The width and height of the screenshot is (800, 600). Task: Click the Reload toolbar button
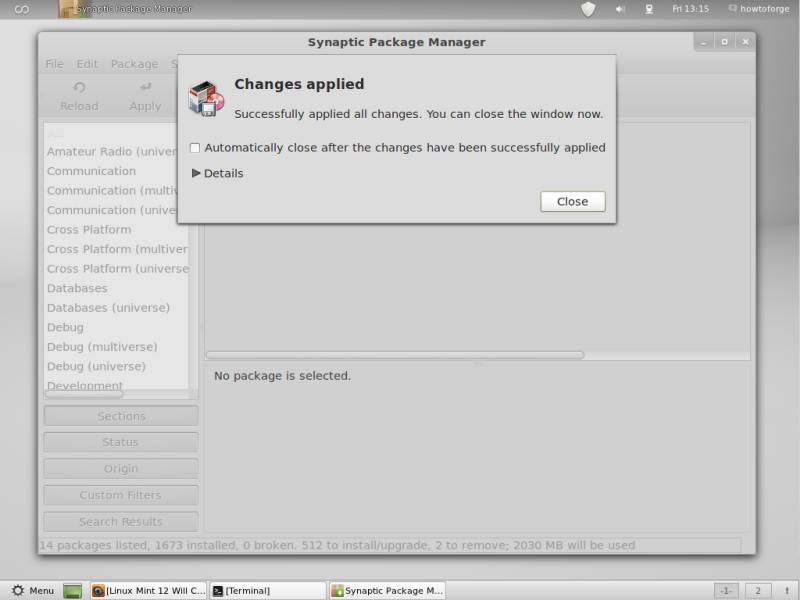point(79,96)
